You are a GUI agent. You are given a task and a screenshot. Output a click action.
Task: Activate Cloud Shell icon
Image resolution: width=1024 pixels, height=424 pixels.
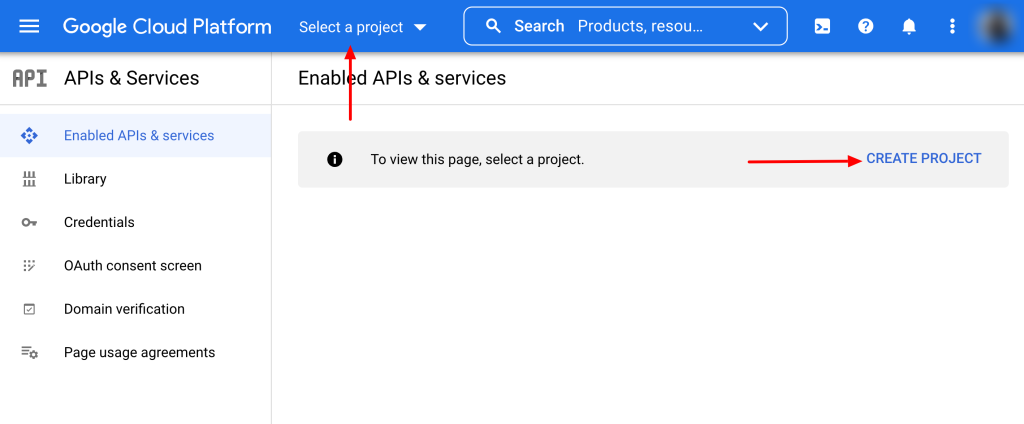tap(822, 26)
